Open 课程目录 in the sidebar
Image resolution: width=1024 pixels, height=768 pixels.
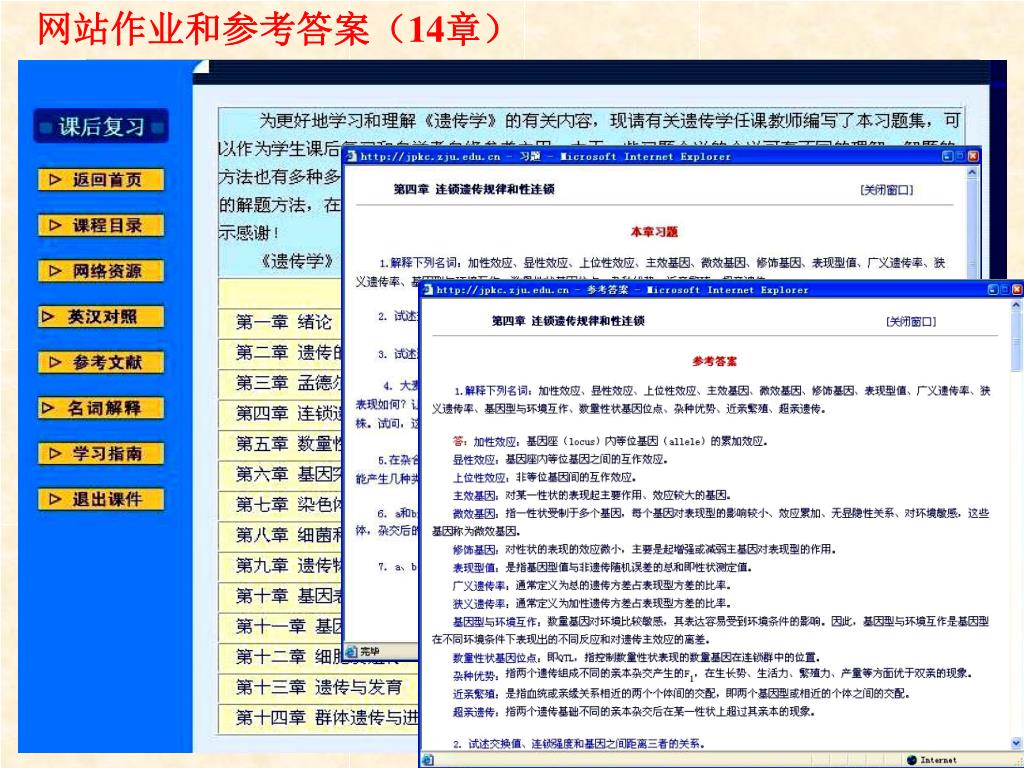pos(101,226)
